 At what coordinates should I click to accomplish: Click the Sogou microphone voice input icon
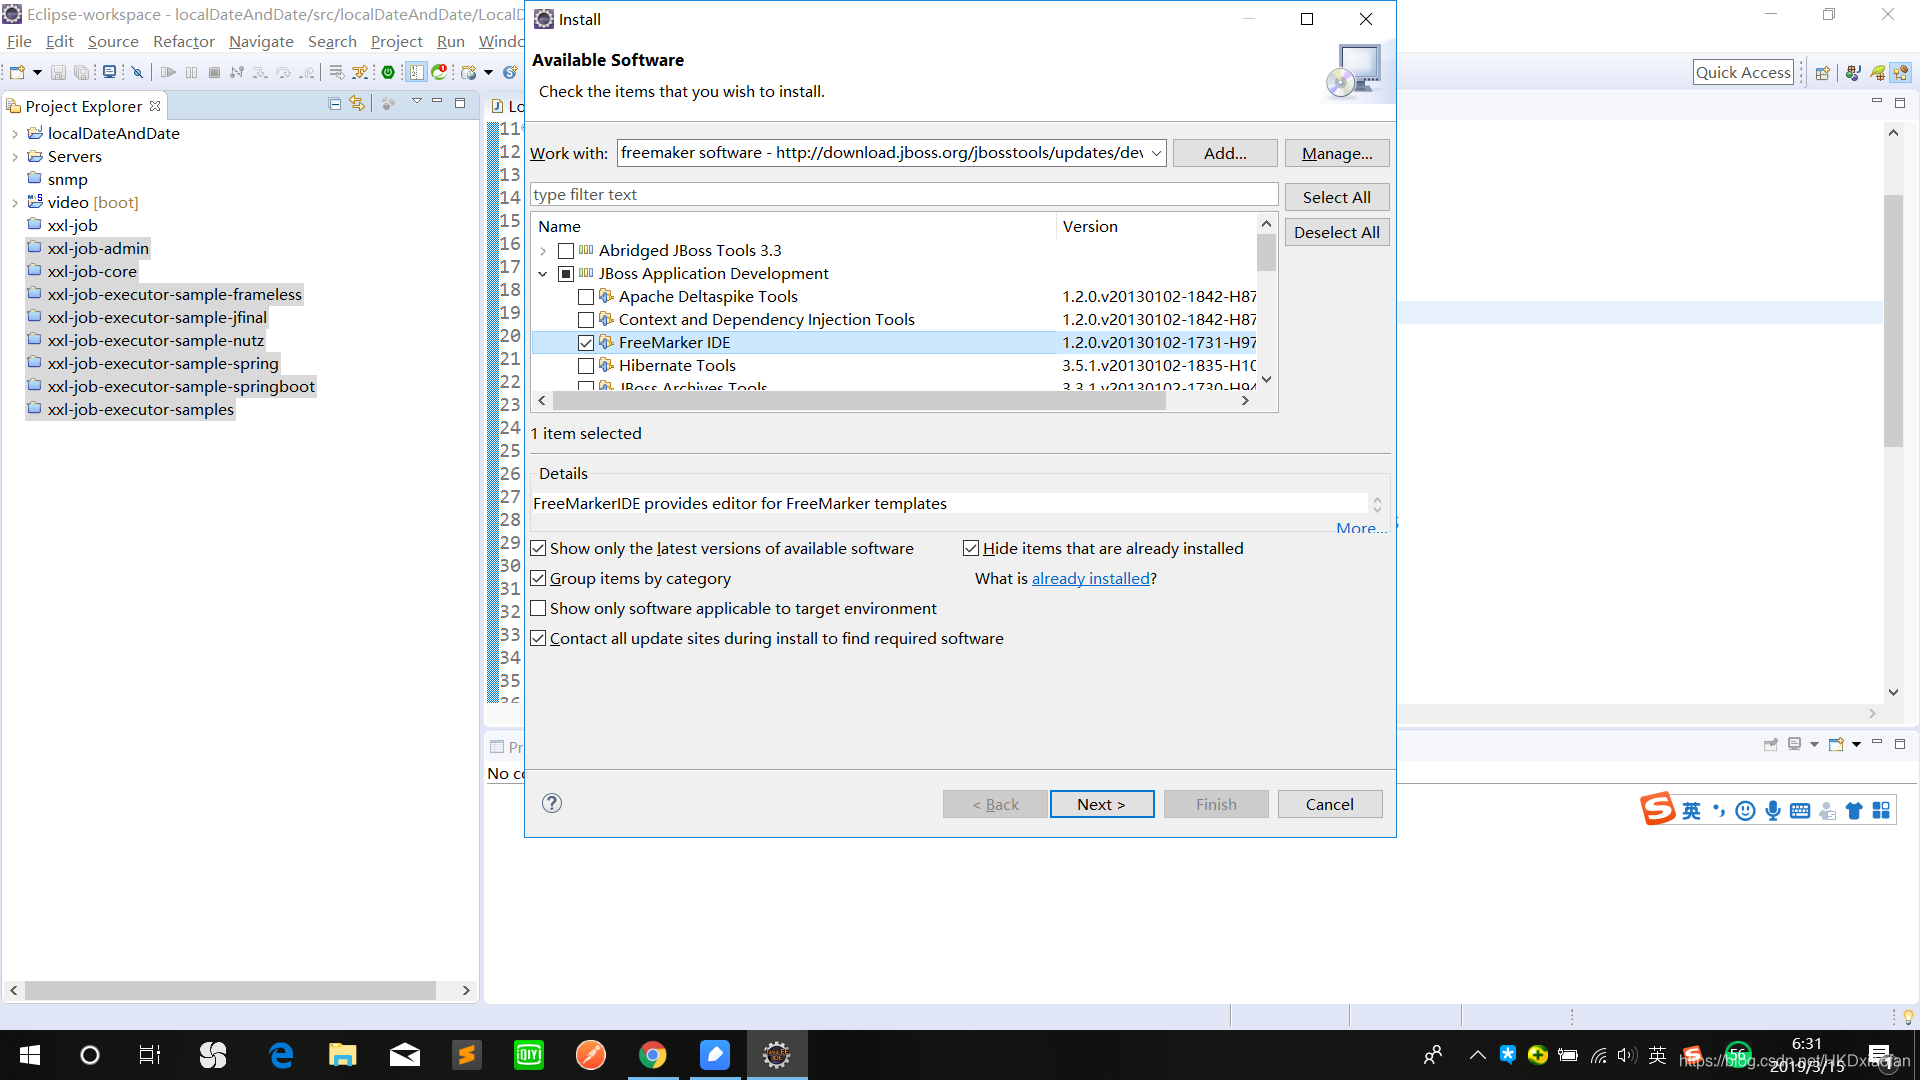pos(1773,811)
